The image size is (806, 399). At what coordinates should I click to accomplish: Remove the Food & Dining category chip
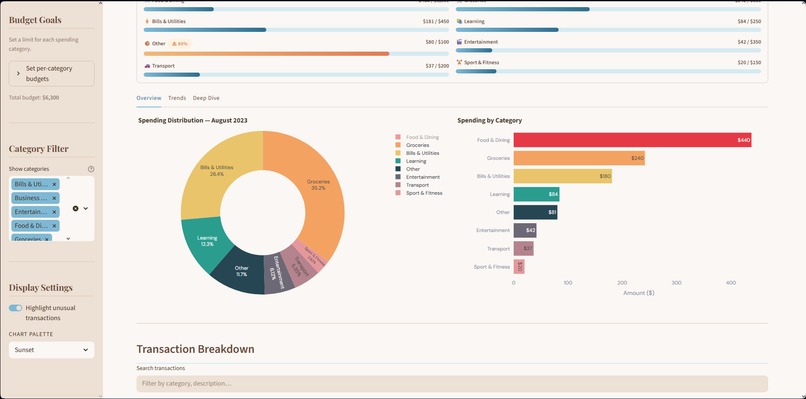54,226
